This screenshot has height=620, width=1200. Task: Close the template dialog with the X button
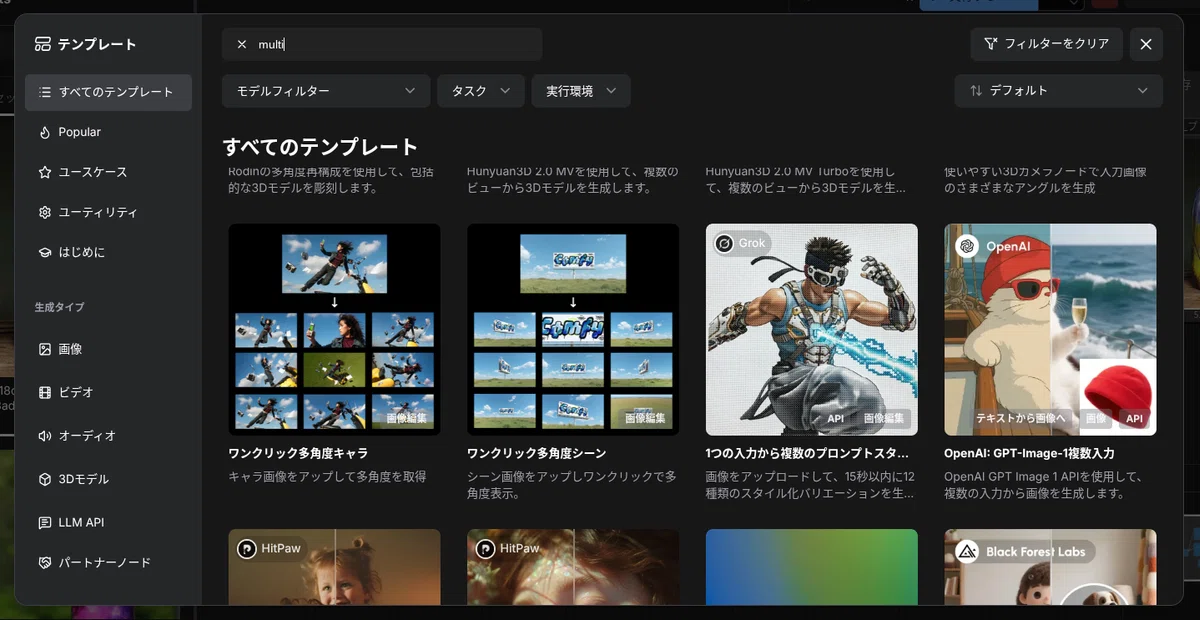pyautogui.click(x=1146, y=44)
